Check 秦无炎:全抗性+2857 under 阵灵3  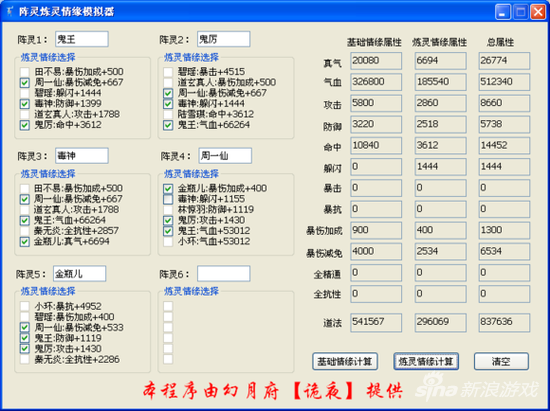[25, 231]
